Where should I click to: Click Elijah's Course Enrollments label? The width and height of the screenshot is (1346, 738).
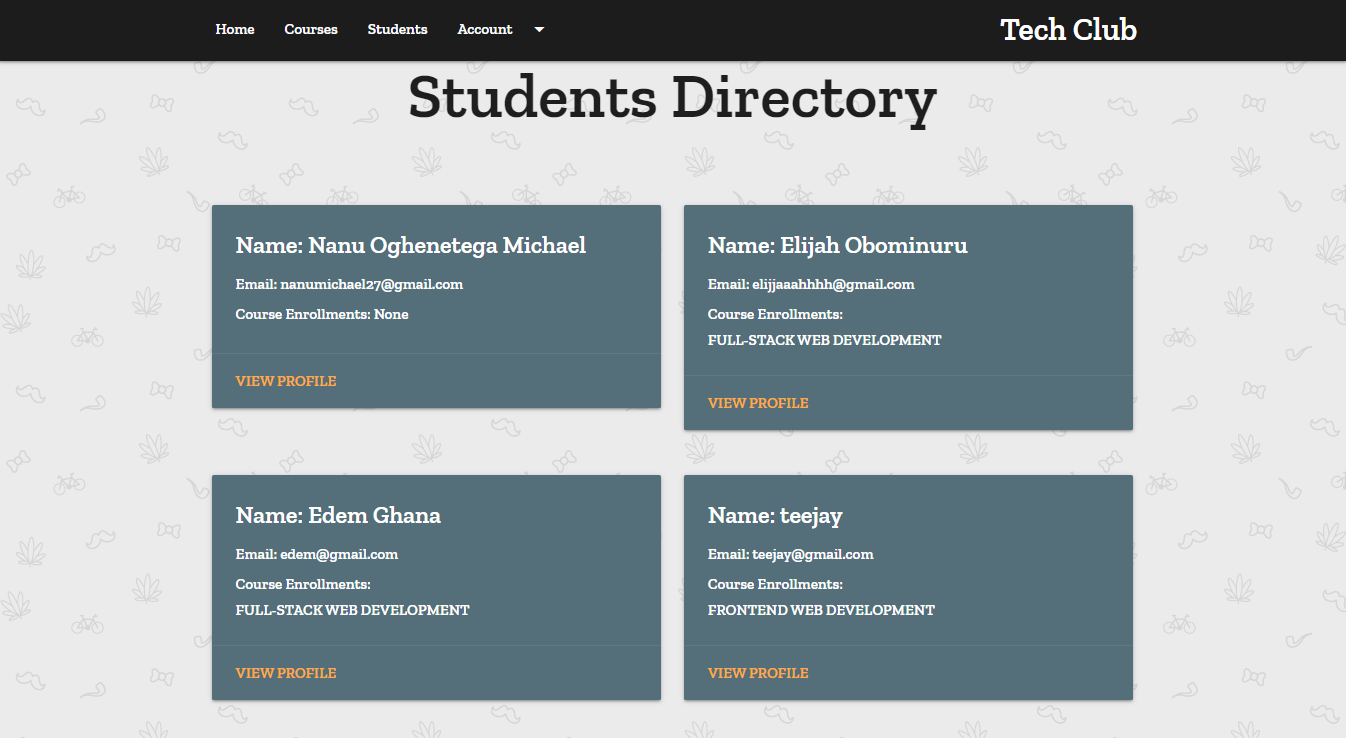[776, 314]
